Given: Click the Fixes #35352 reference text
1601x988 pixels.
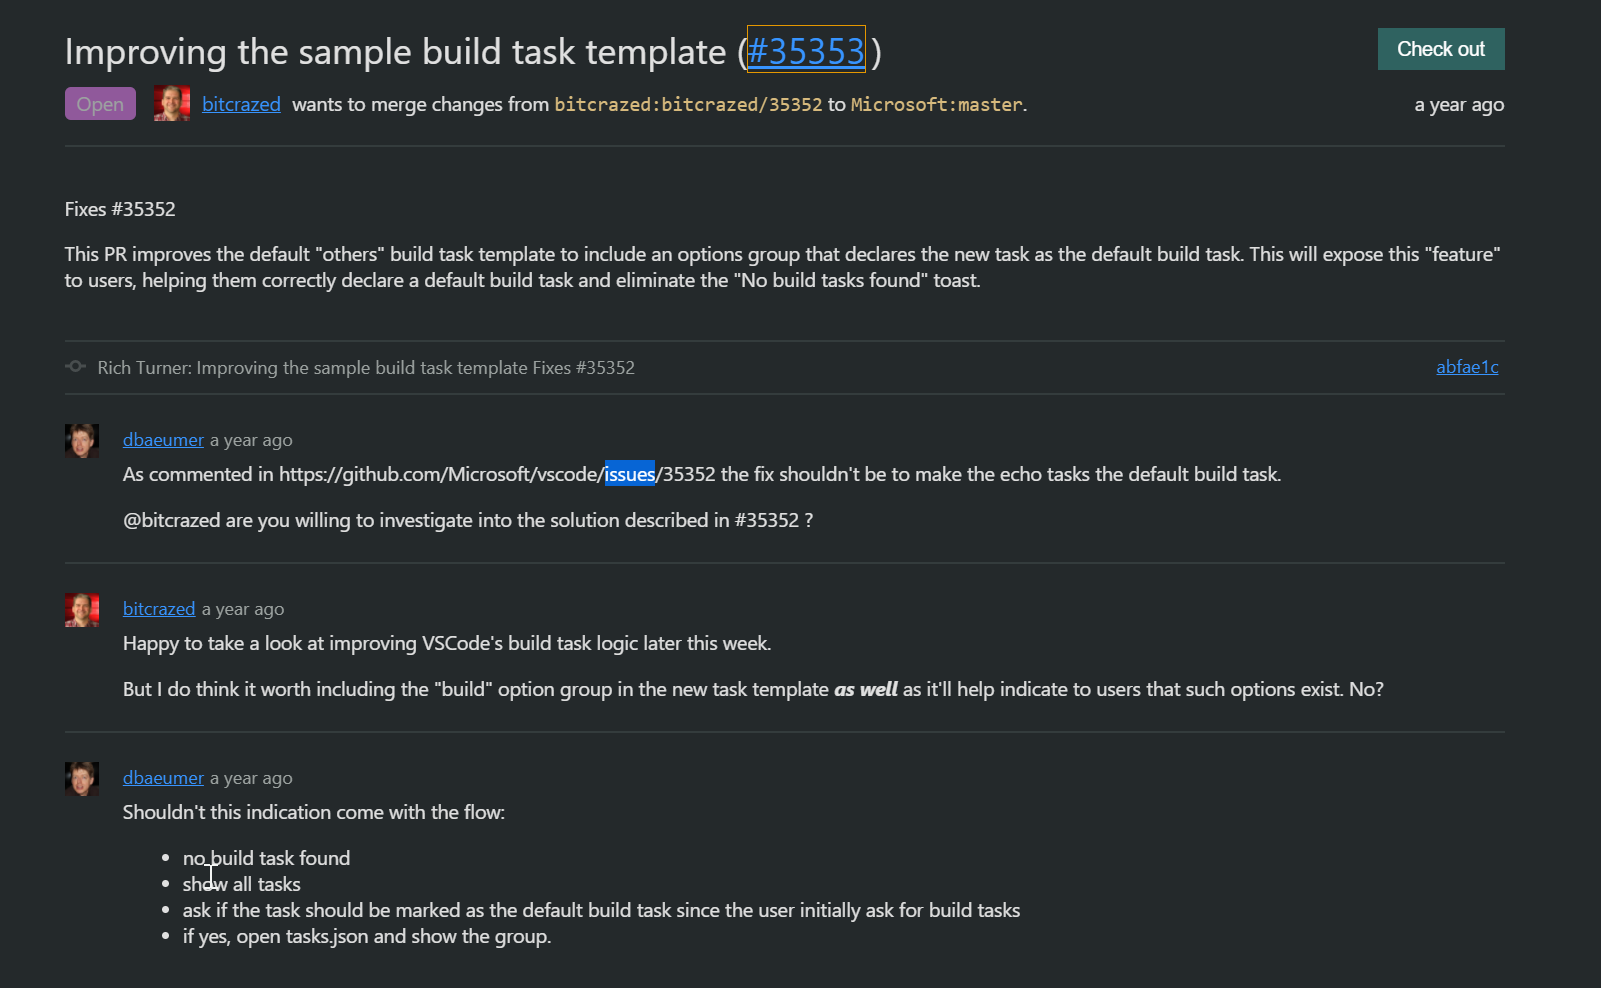Looking at the screenshot, I should (x=119, y=208).
